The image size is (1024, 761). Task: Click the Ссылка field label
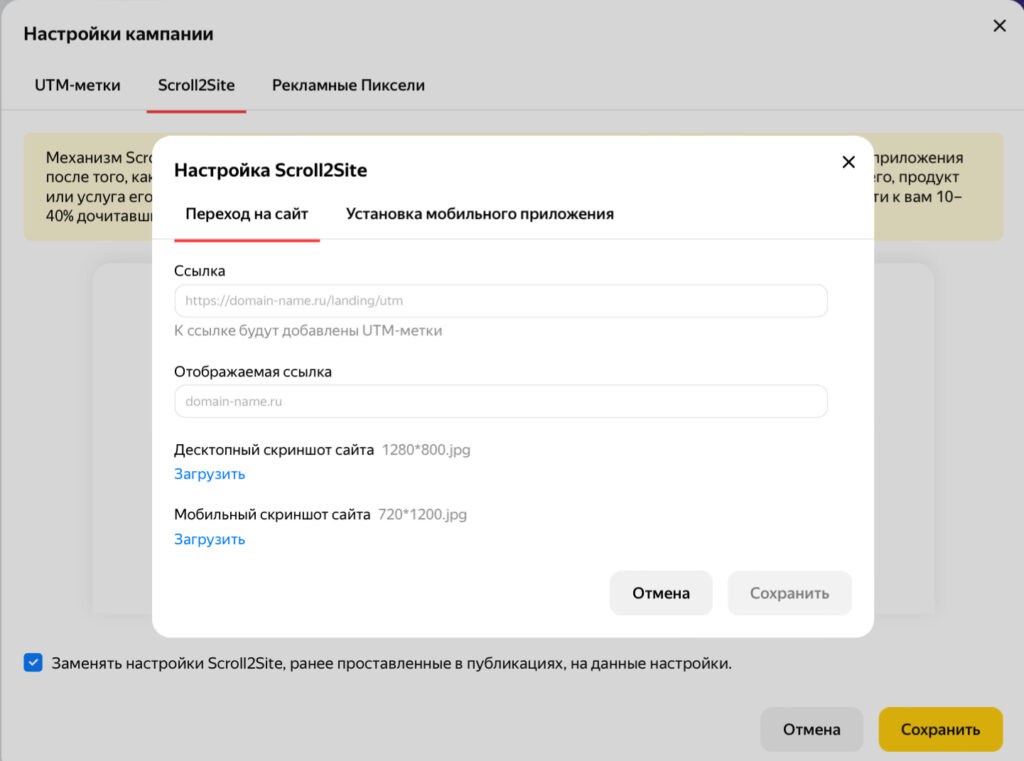tap(200, 271)
